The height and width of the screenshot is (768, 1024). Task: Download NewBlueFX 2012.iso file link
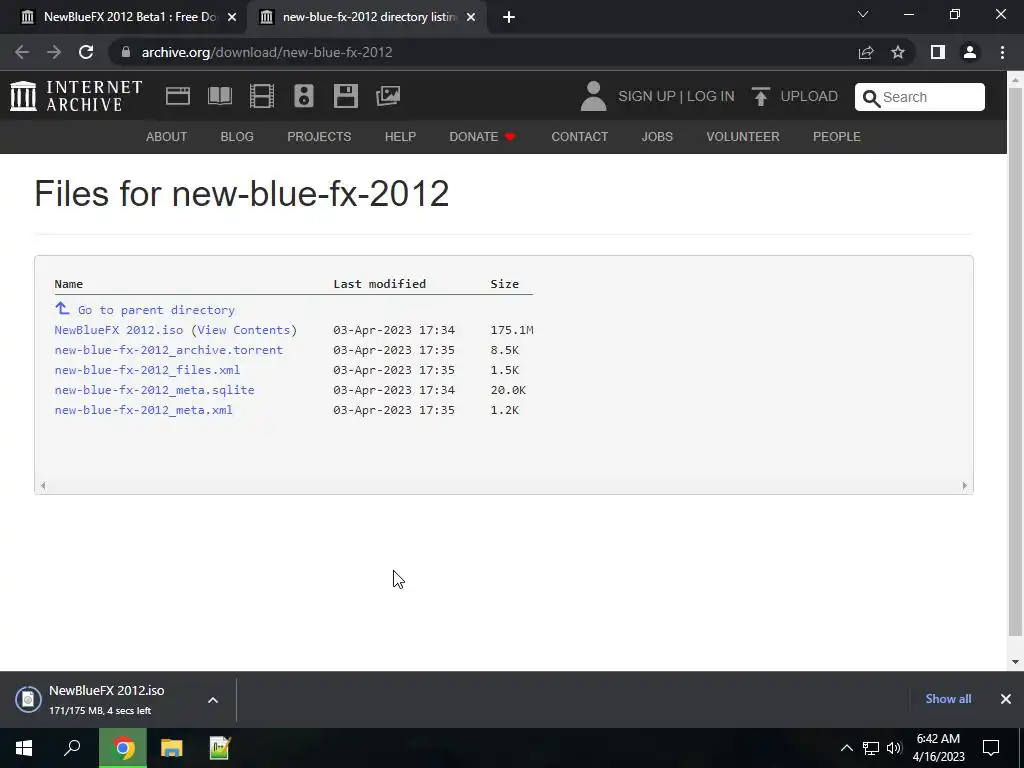click(119, 330)
